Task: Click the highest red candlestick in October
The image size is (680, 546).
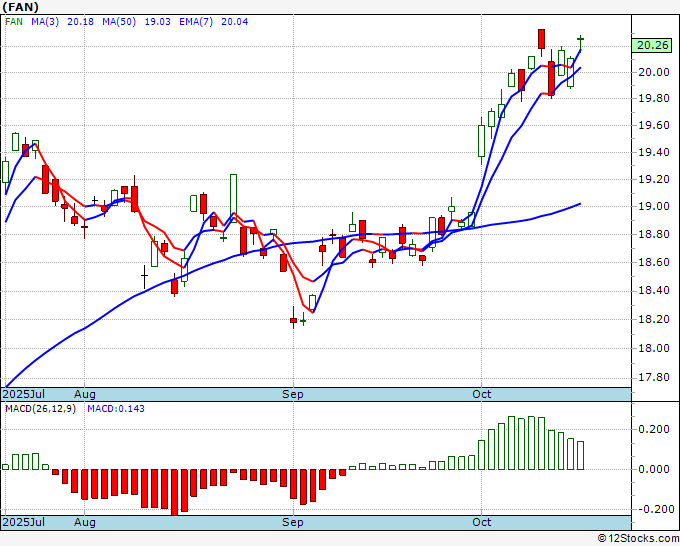Action: [541, 41]
